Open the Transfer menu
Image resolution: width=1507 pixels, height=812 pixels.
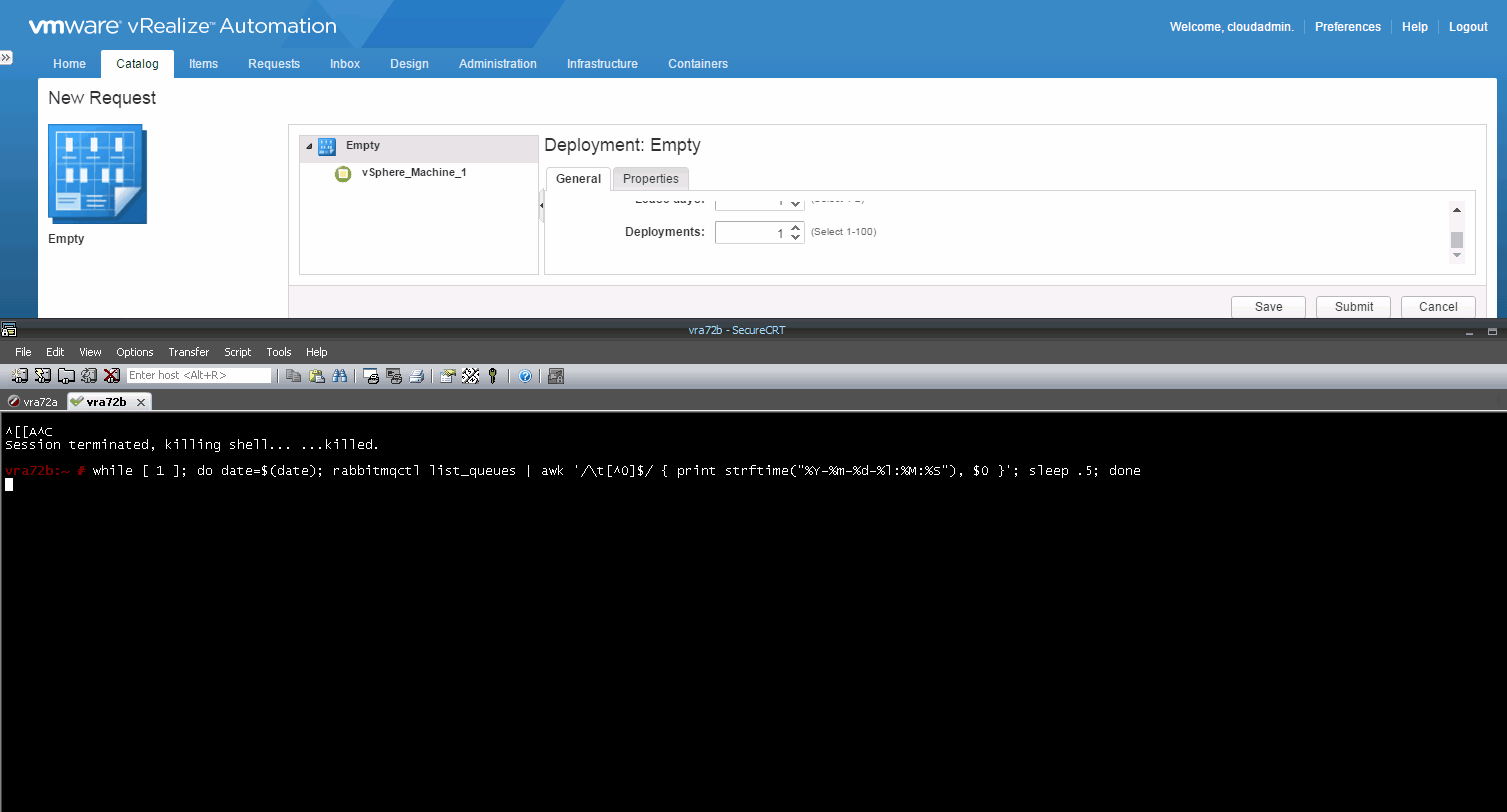pos(188,352)
